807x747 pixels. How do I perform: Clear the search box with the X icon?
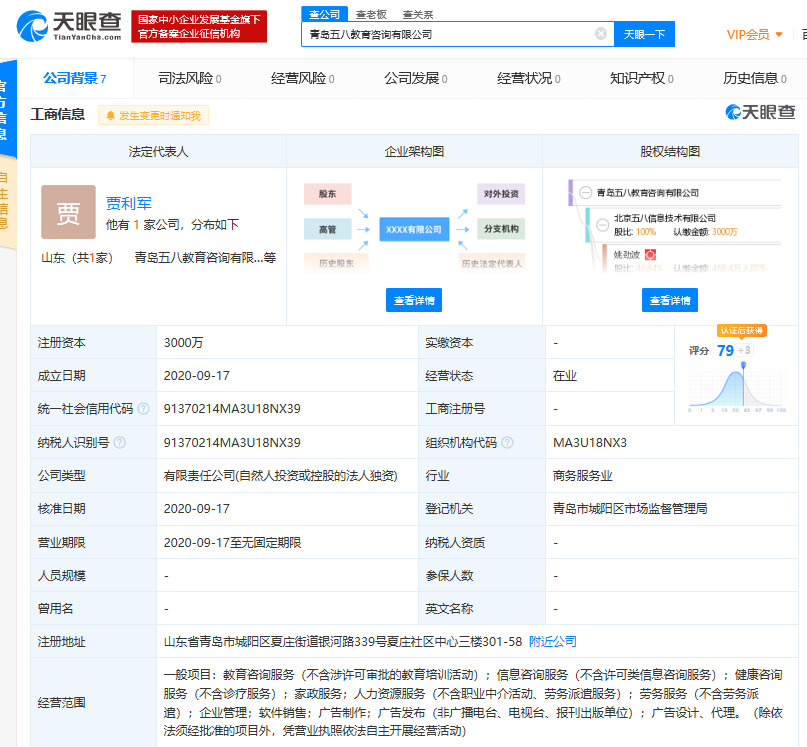tap(601, 34)
